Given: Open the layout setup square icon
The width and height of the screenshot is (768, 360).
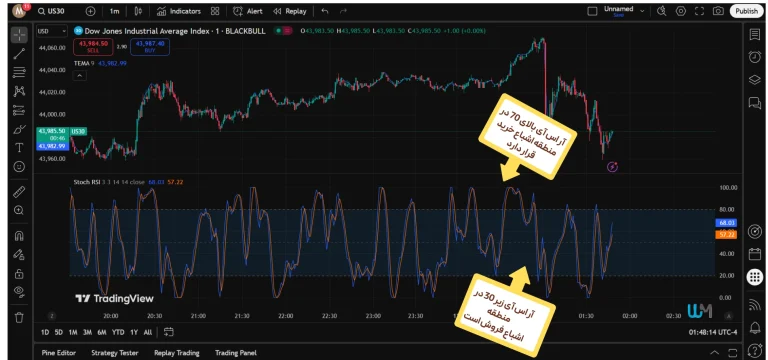Looking at the screenshot, I should (592, 11).
